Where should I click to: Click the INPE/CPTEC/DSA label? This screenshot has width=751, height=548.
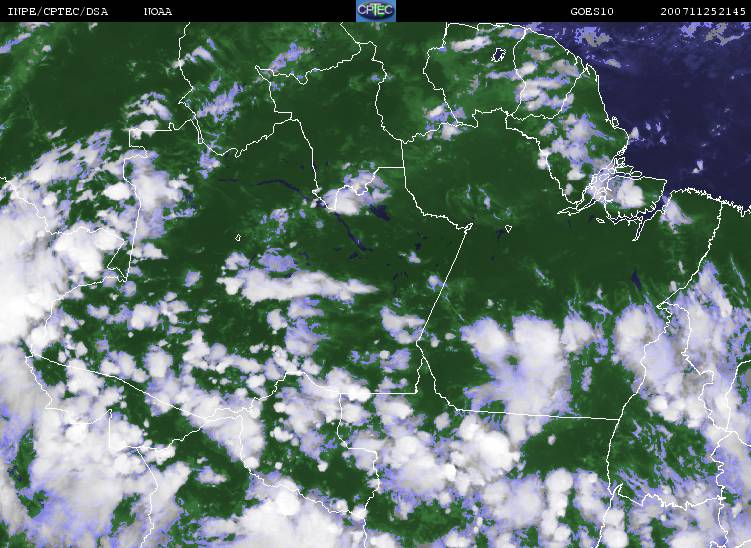point(58,11)
